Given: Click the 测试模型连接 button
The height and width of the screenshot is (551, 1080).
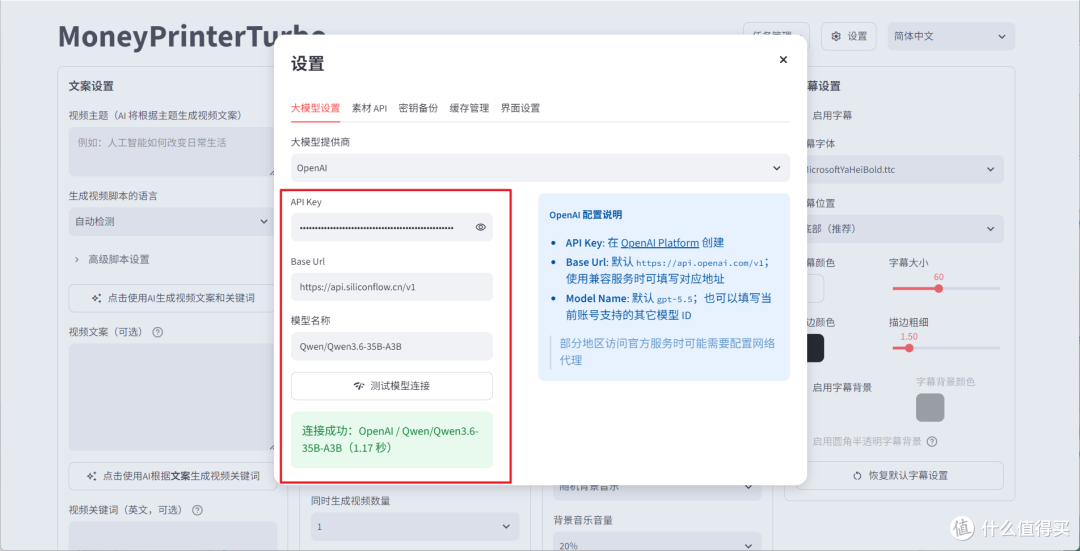Looking at the screenshot, I should 392,386.
